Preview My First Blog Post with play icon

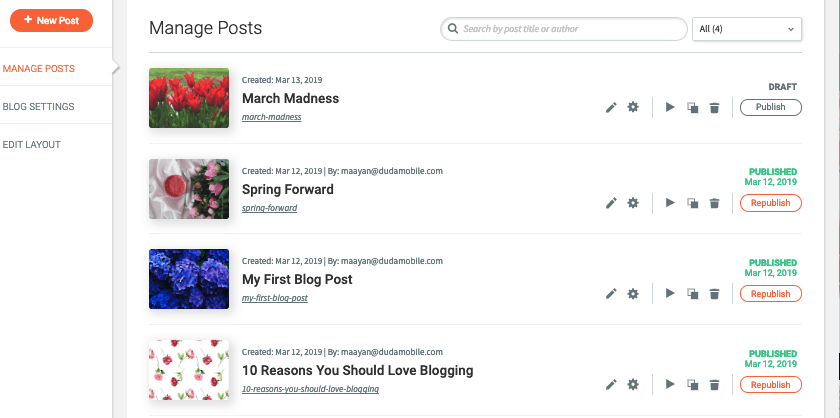[670, 293]
